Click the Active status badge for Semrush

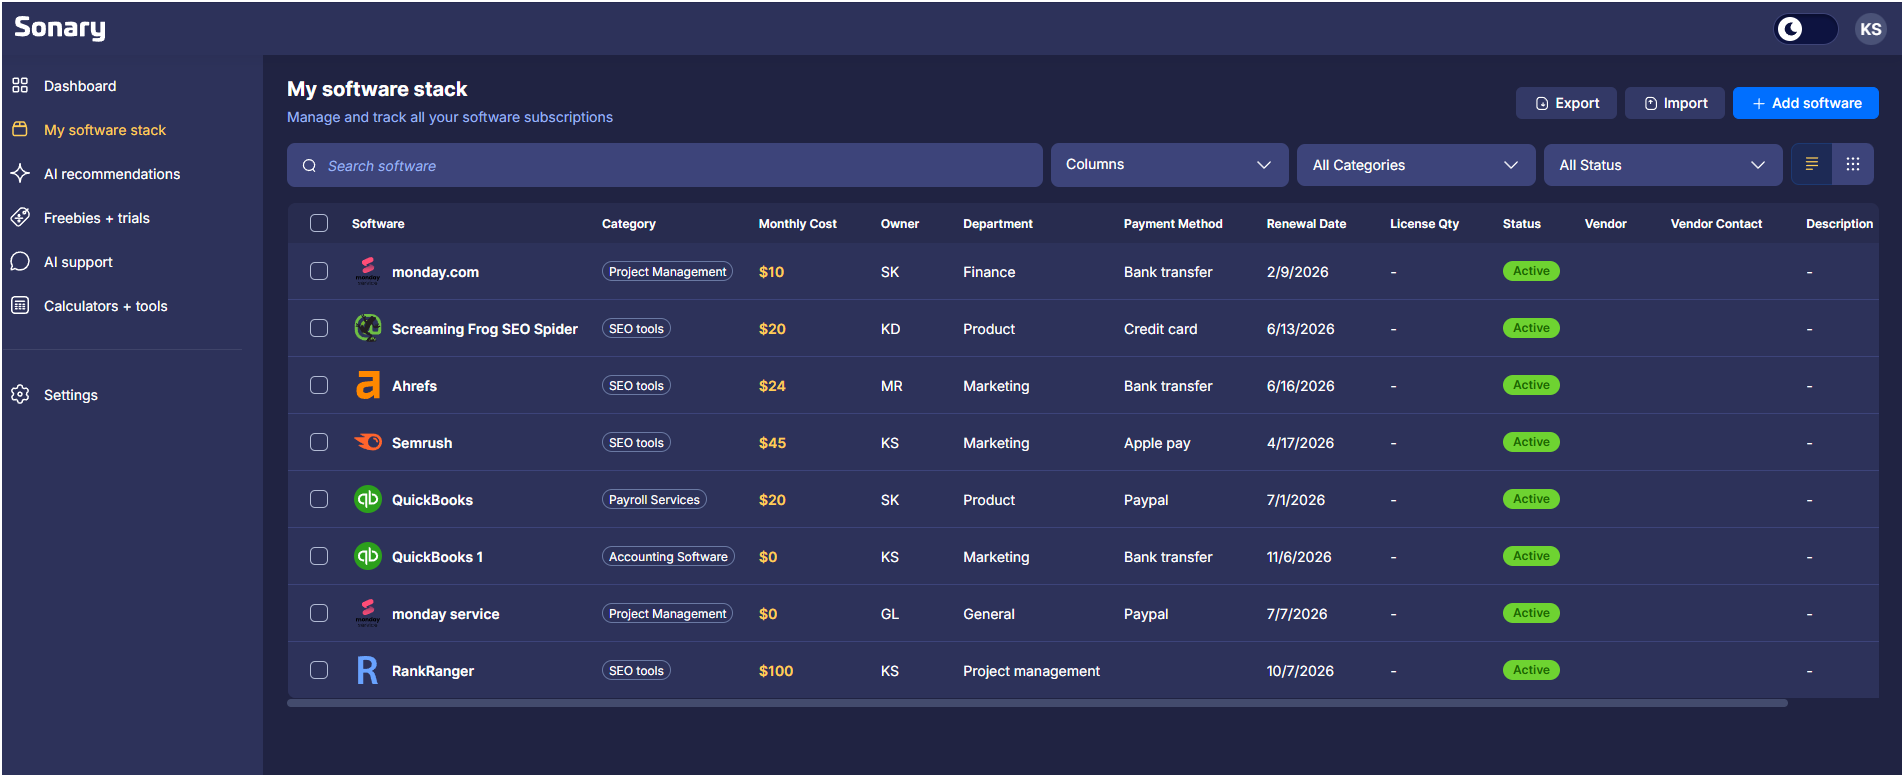[1531, 442]
